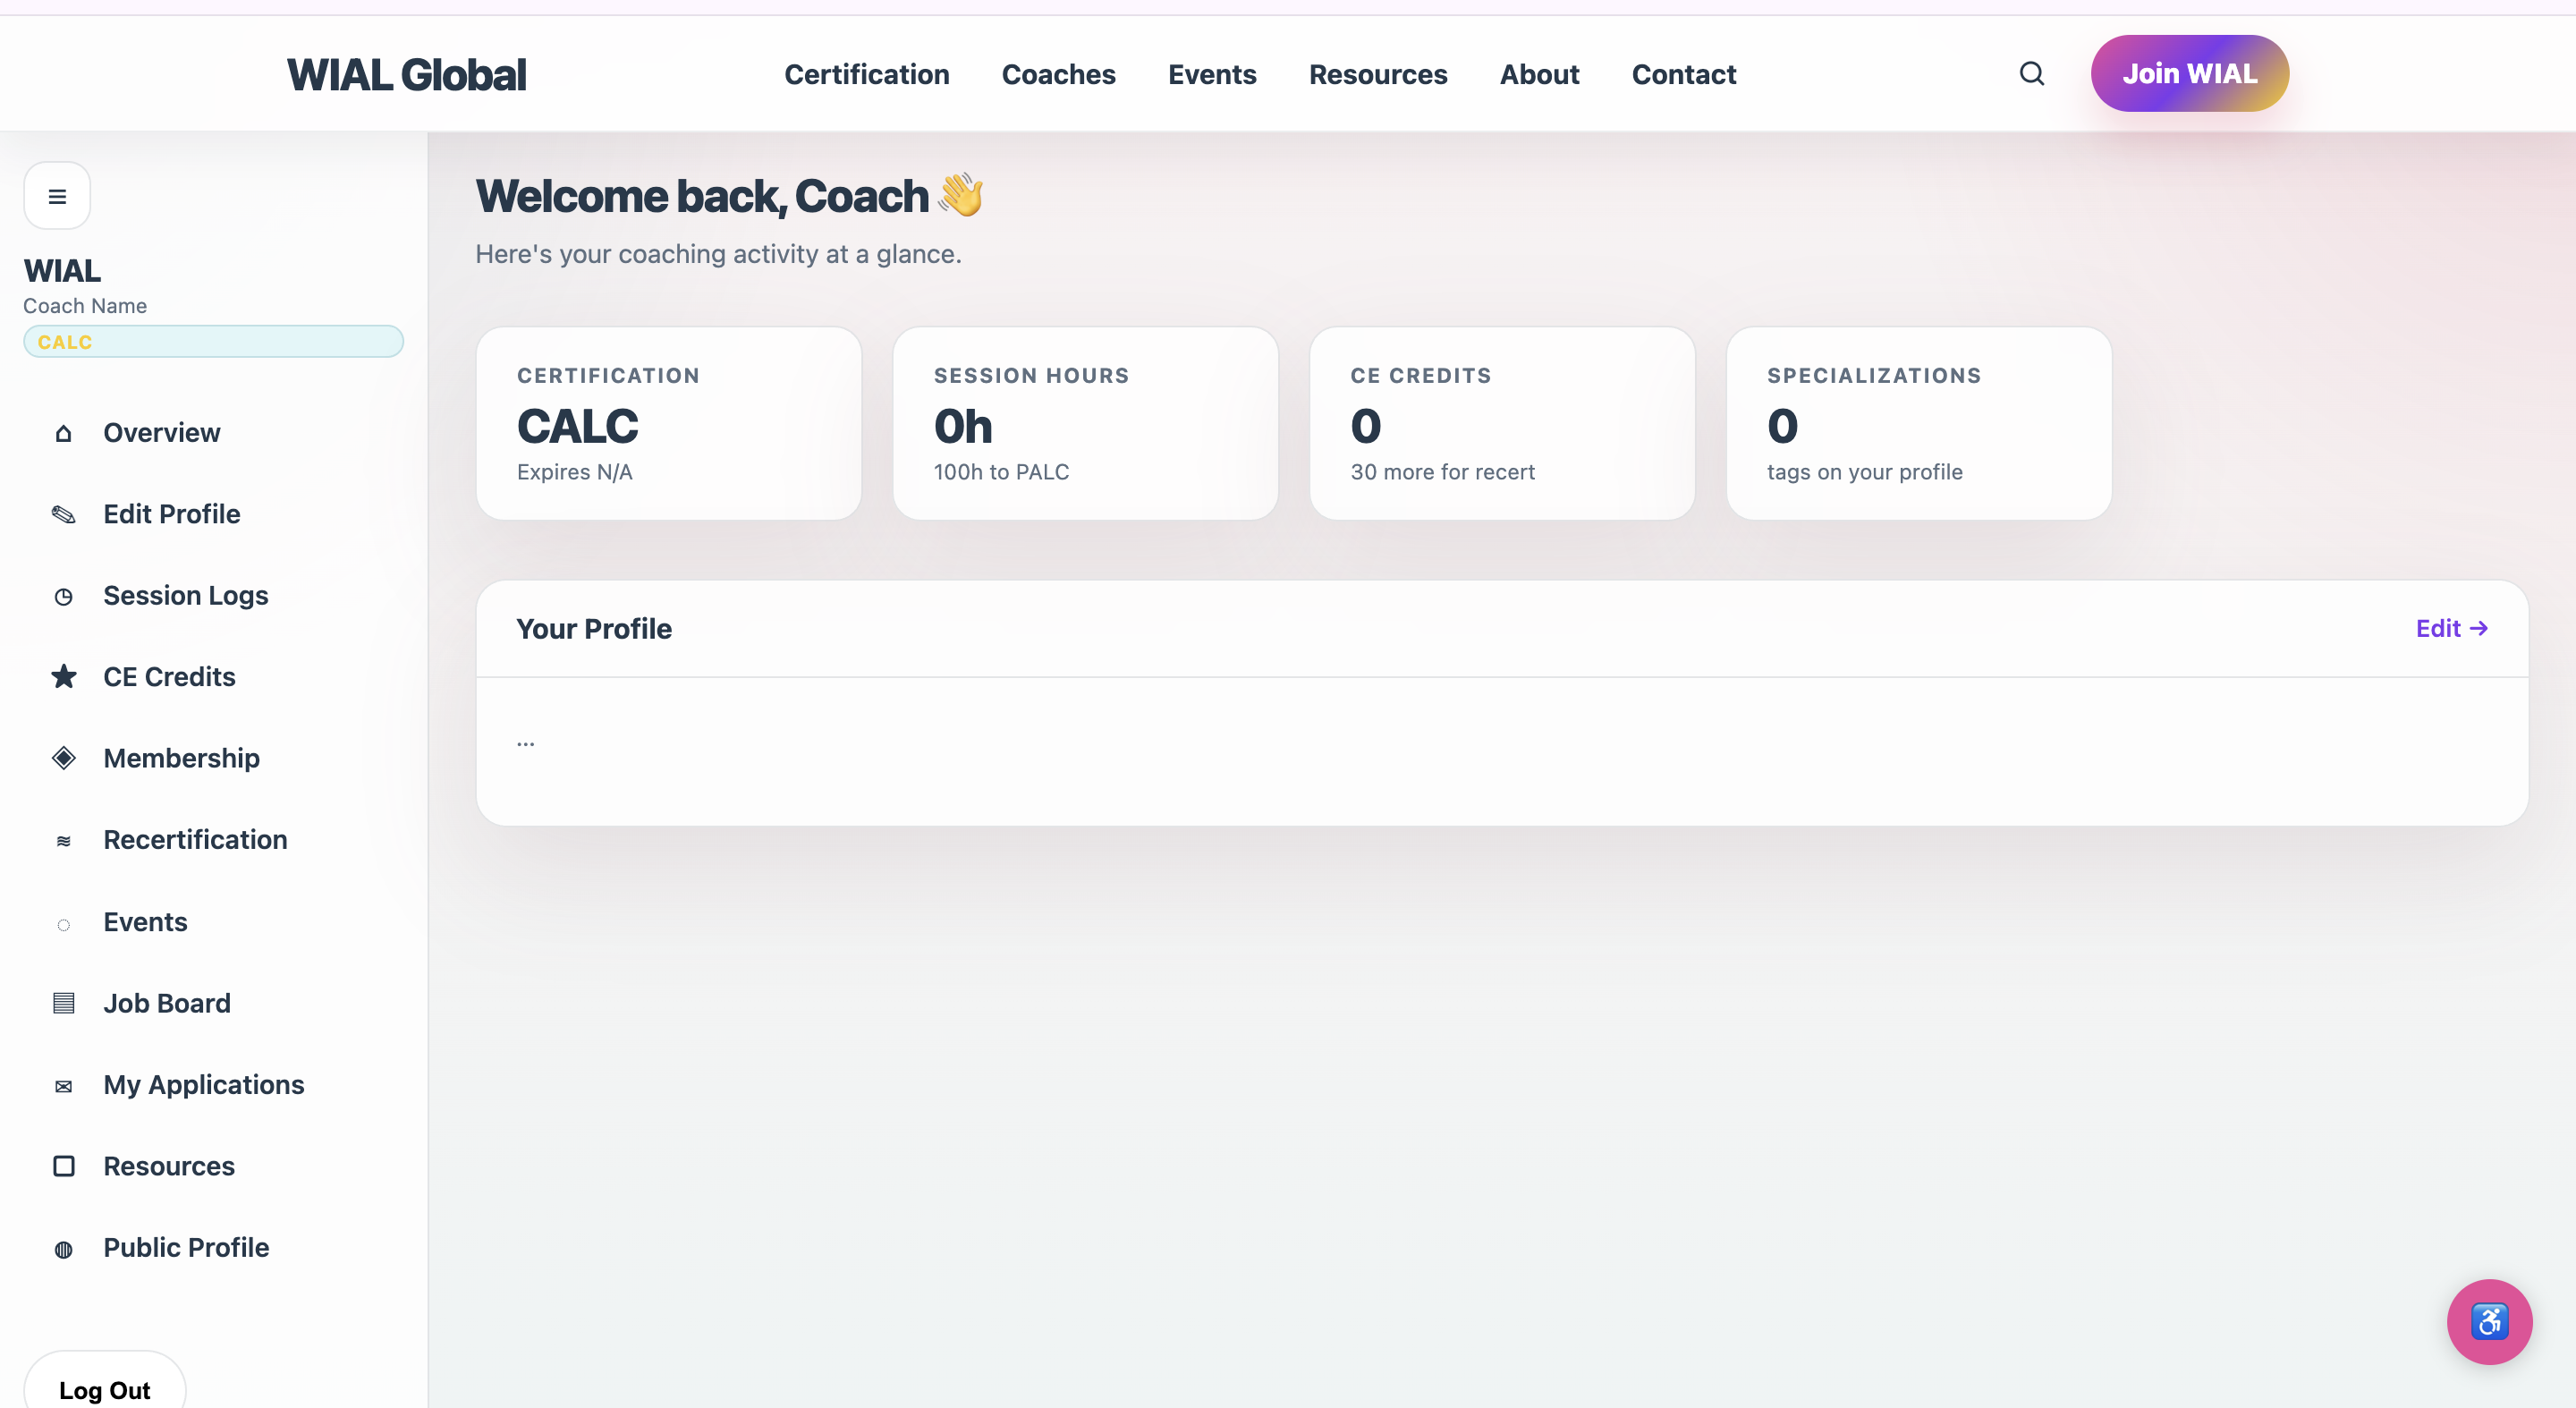Open the Session Hours stat card
Screen dimensions: 2576x1408
[1085, 423]
